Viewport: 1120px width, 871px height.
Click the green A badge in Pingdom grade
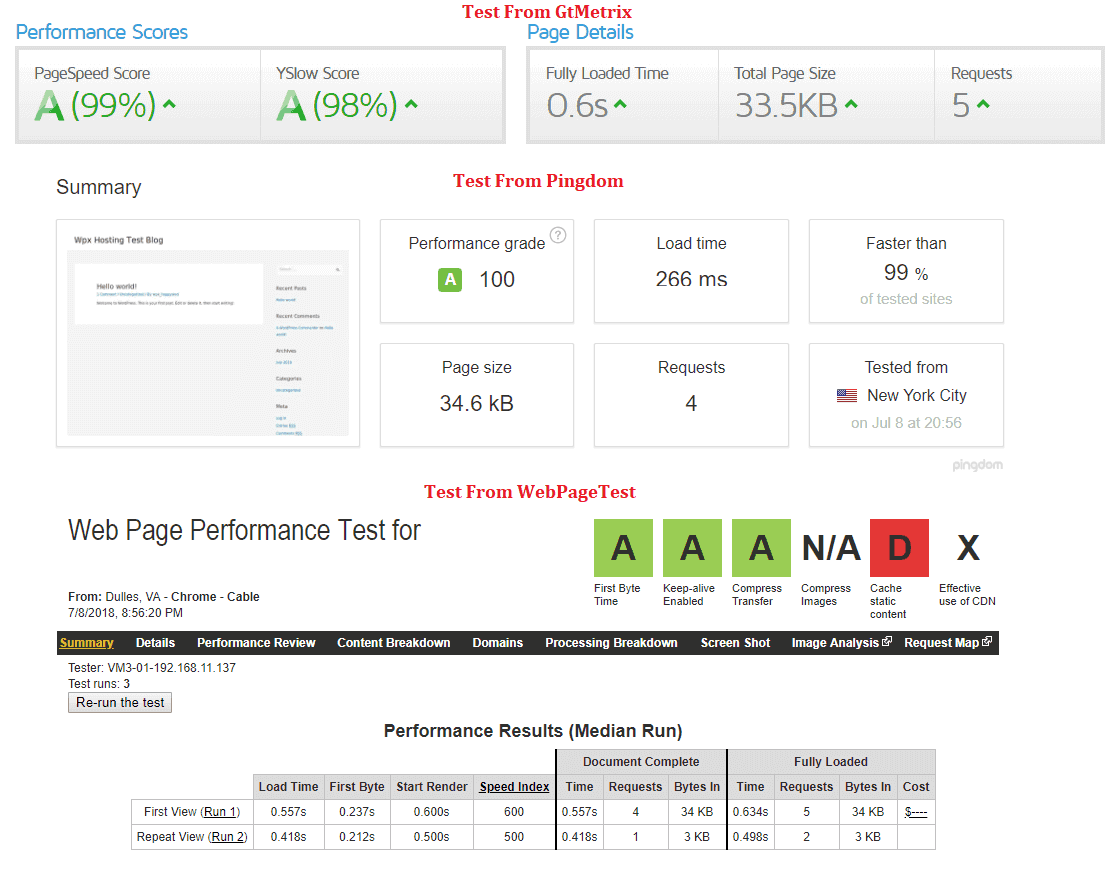pos(450,279)
